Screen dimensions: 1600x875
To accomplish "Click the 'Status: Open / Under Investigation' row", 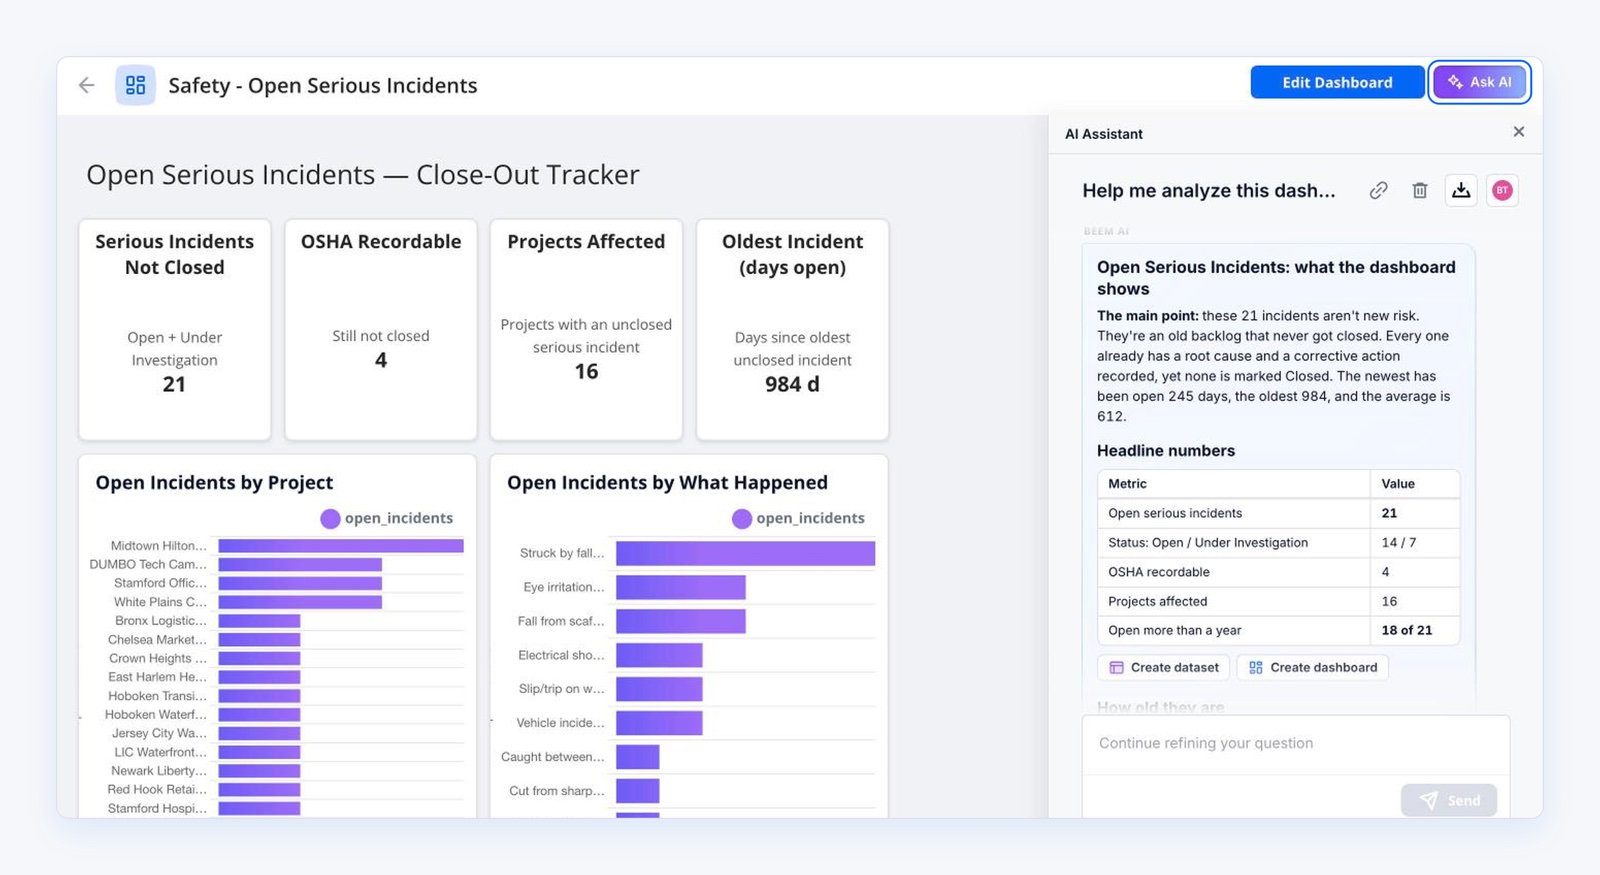I will pyautogui.click(x=1278, y=542).
